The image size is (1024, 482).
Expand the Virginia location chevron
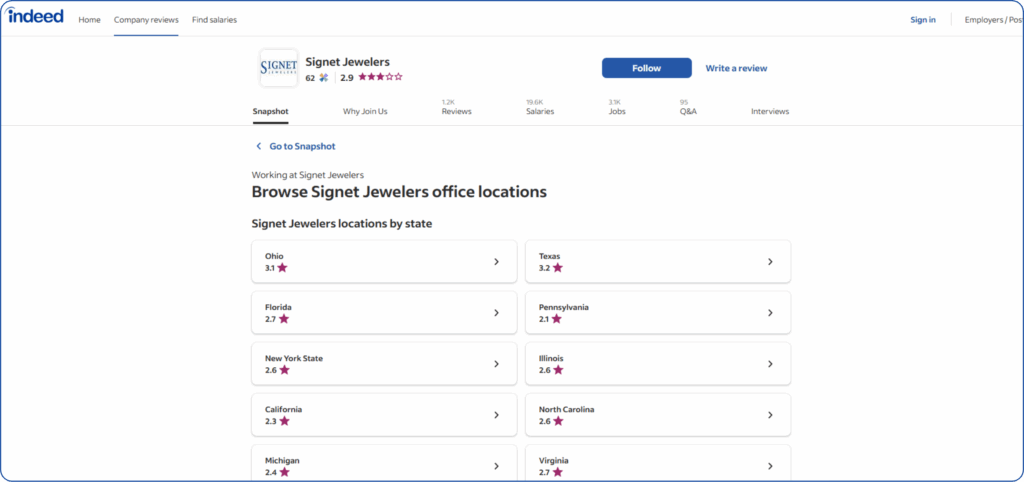click(770, 466)
